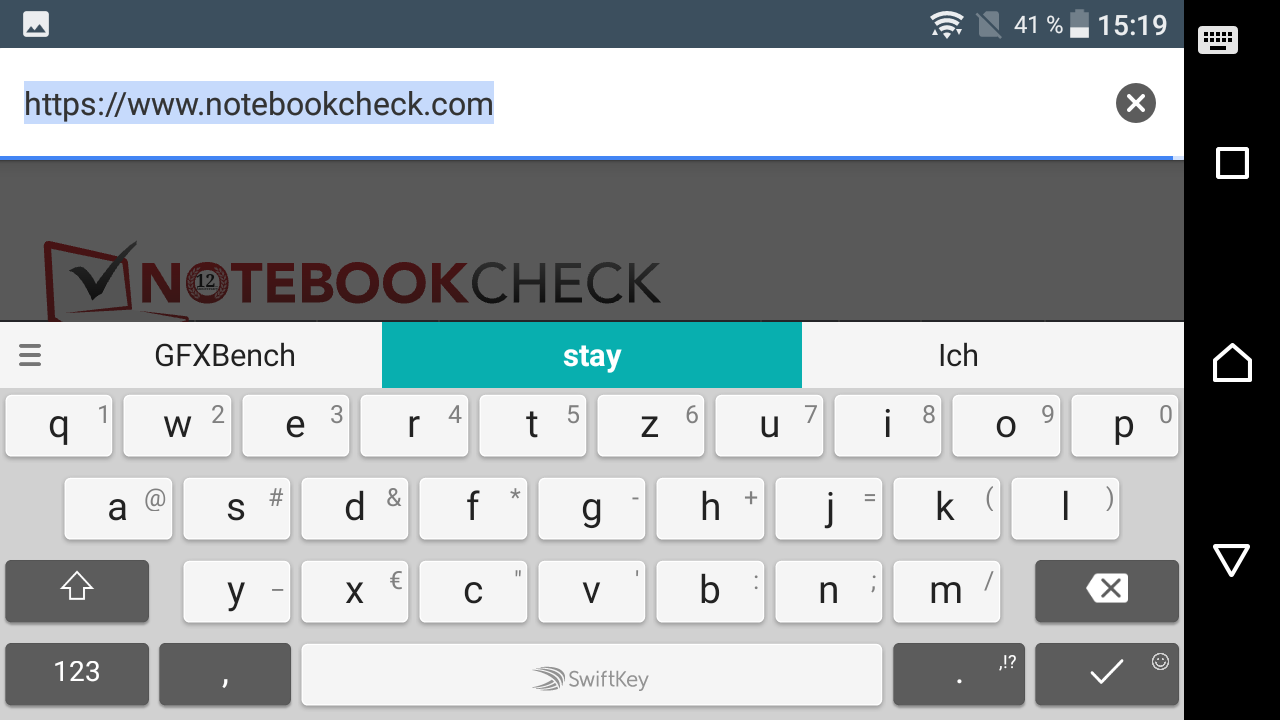Tap the back triangle to hide keyboard
This screenshot has height=720, width=1280.
click(1232, 560)
